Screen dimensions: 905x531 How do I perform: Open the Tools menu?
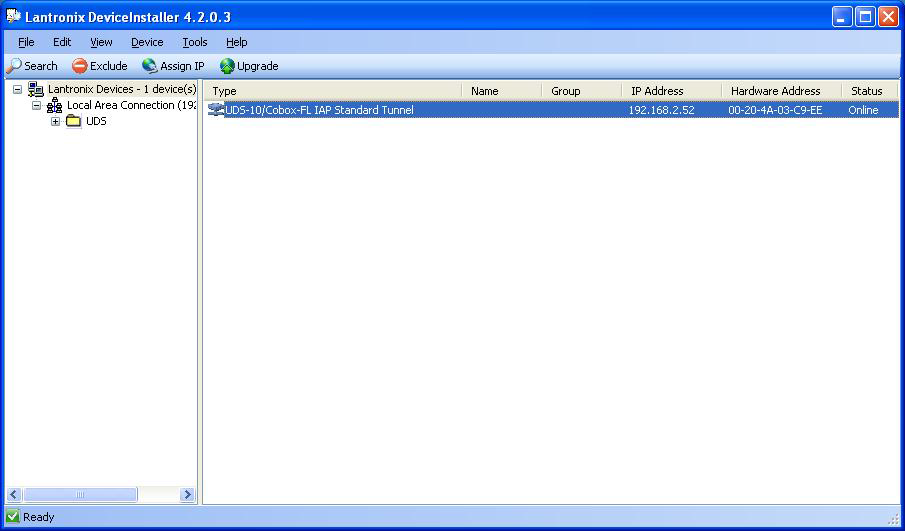[195, 42]
